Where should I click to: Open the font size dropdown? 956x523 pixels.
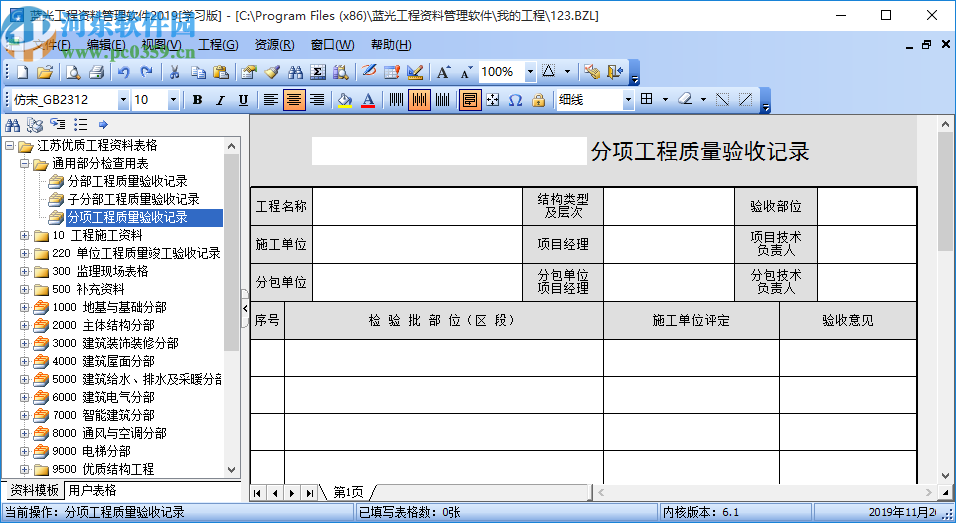[x=173, y=100]
